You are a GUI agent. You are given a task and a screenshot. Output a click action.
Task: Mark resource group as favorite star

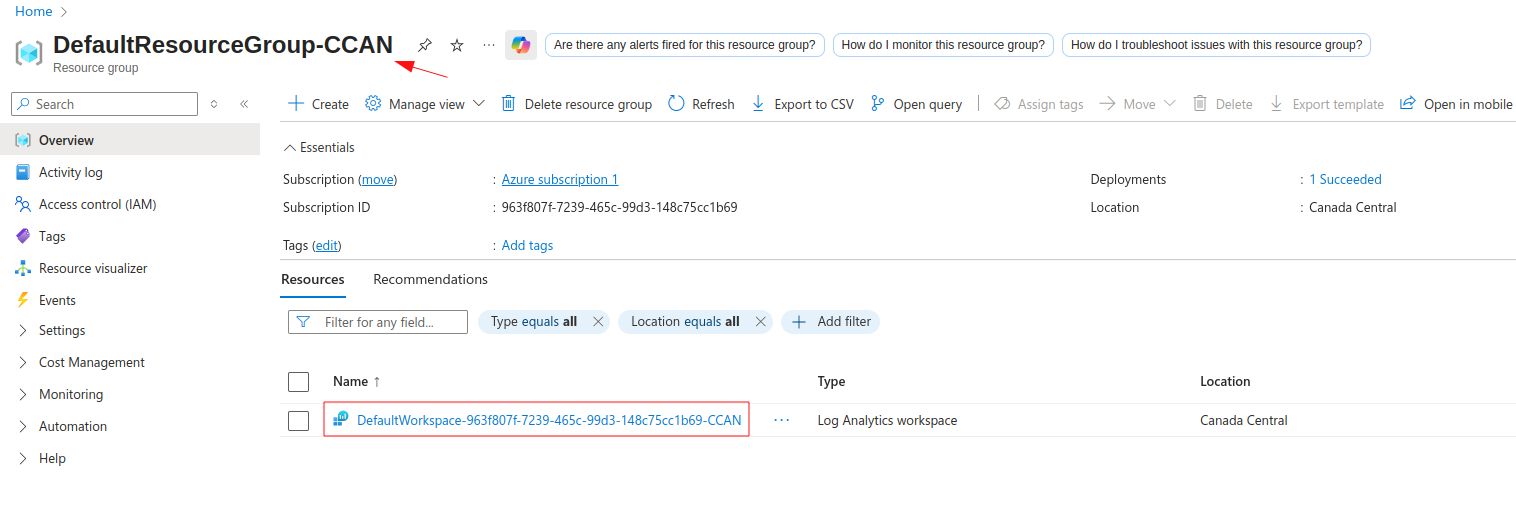(457, 45)
